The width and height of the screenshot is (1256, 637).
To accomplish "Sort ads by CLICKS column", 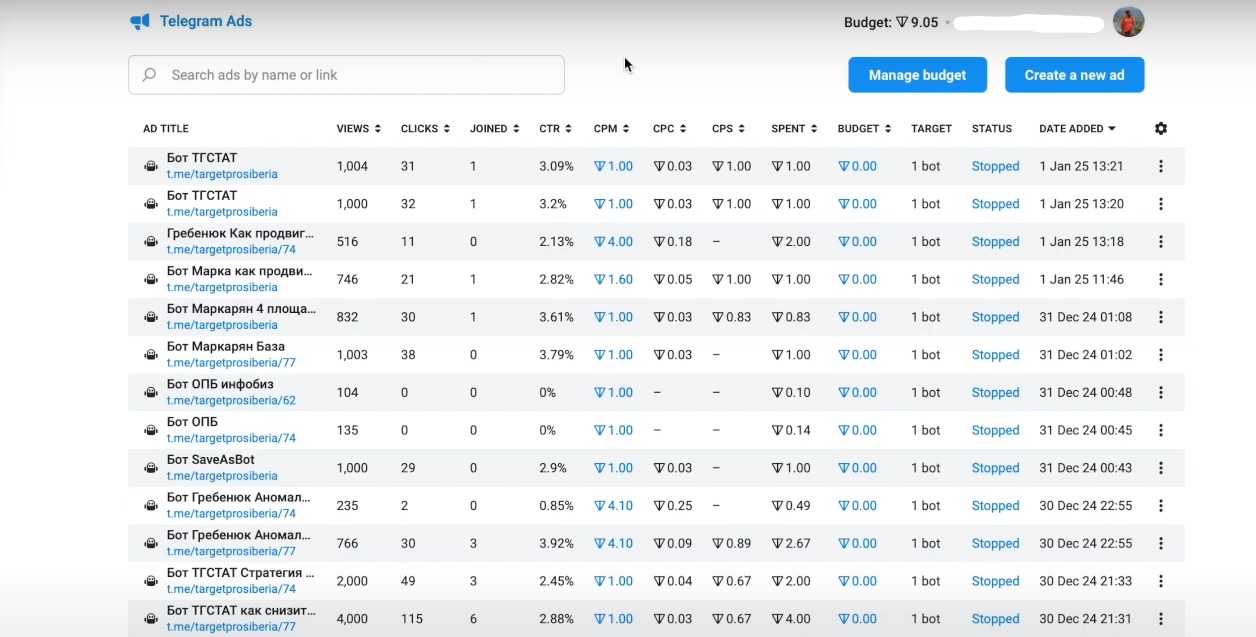I will [x=425, y=129].
